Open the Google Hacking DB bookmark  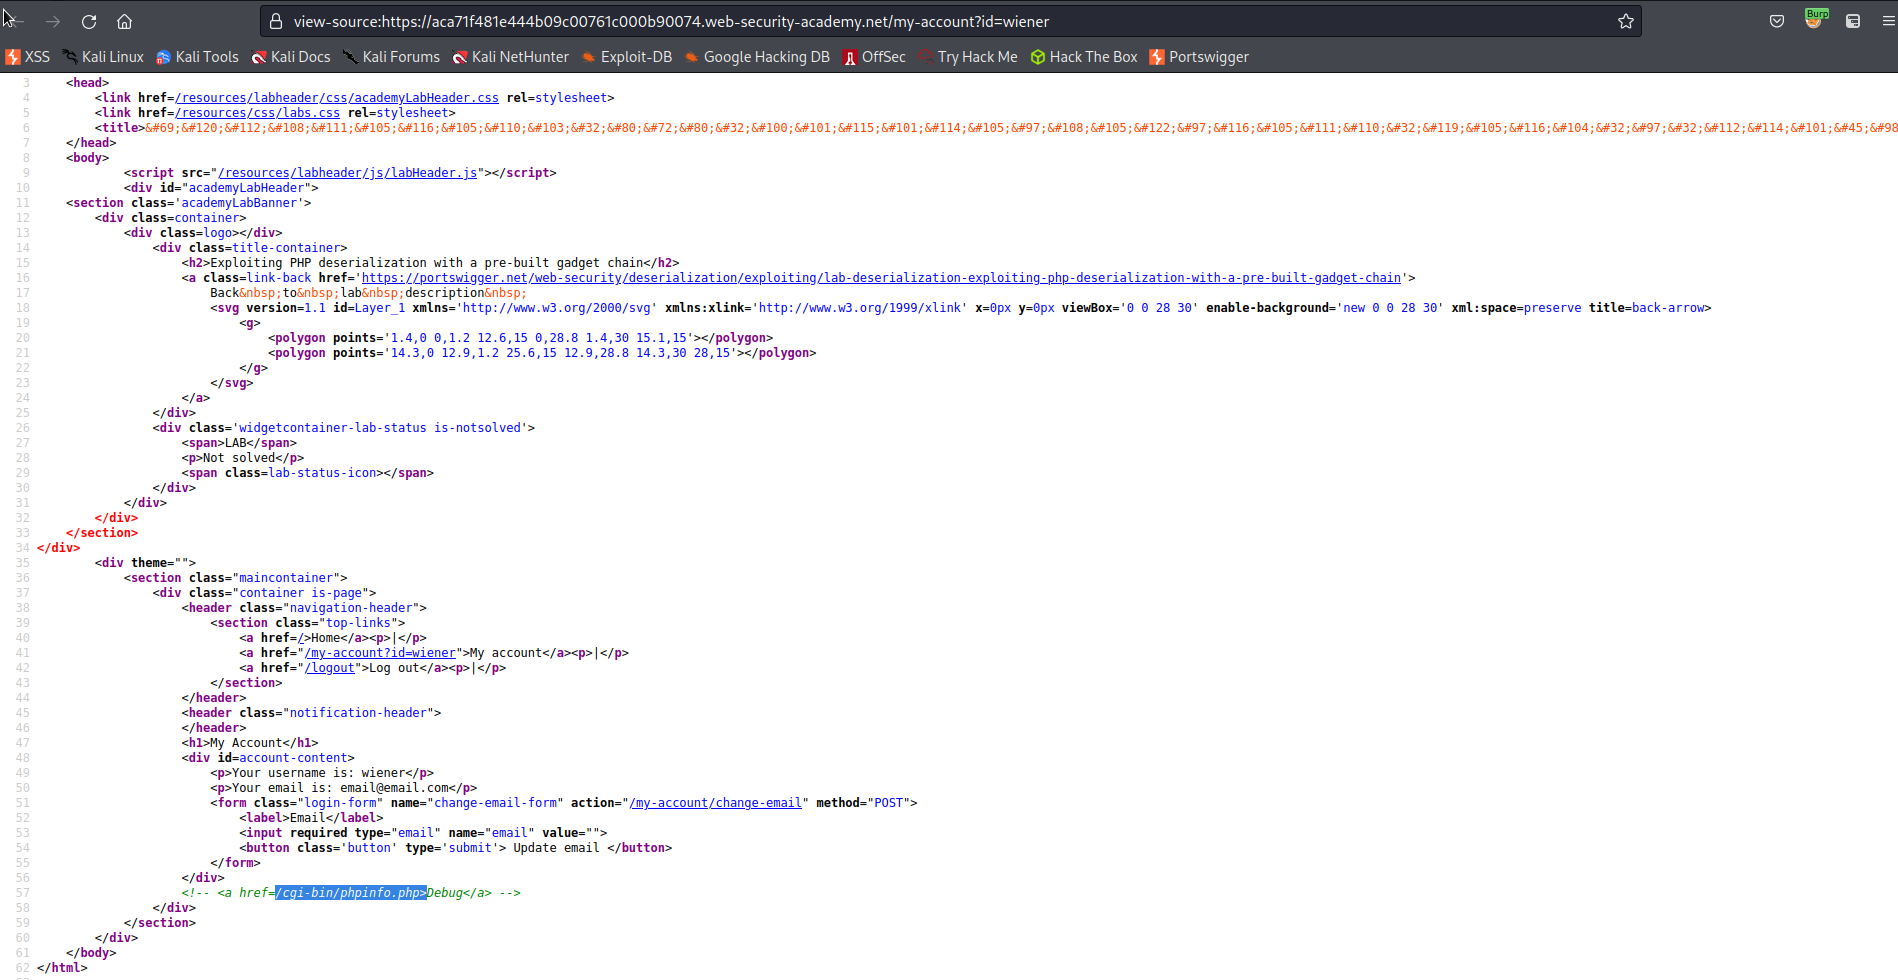coord(757,57)
